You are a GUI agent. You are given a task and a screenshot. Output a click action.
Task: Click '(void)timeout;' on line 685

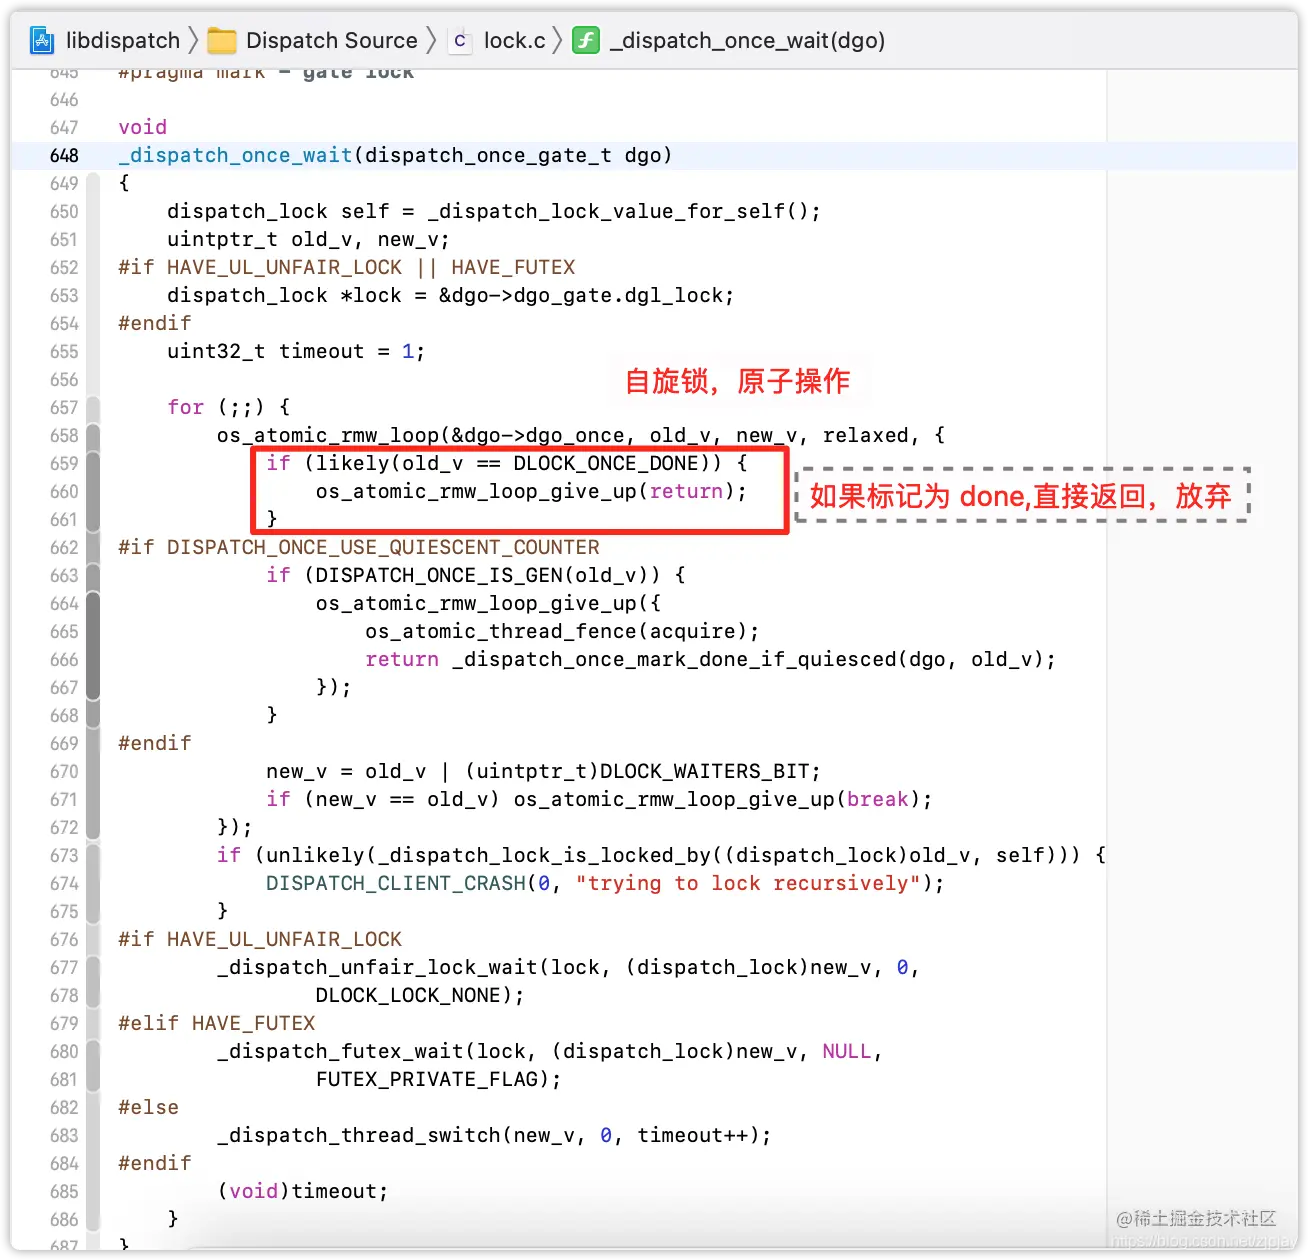tap(303, 1191)
